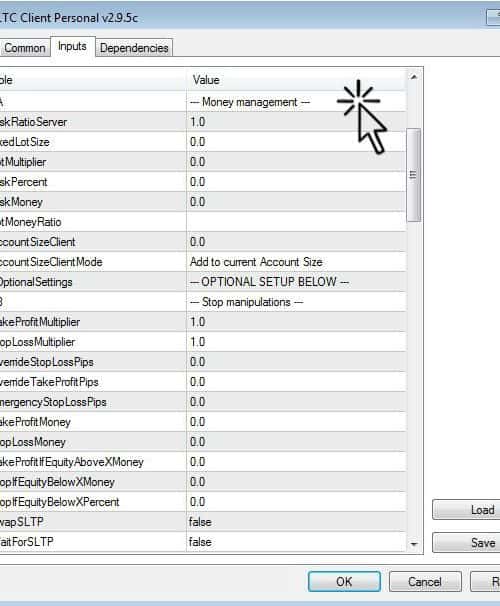
Task: Select the Inputs tab
Action: tap(72, 46)
